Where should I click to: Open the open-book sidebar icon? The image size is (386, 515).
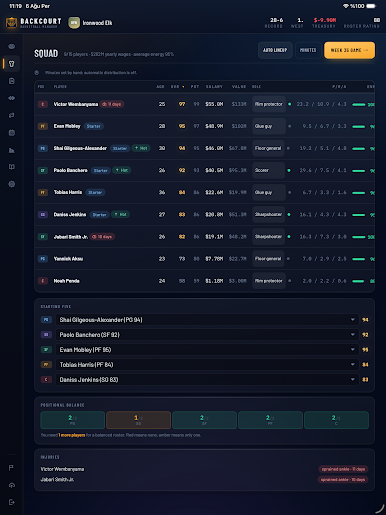pyautogui.click(x=12, y=167)
